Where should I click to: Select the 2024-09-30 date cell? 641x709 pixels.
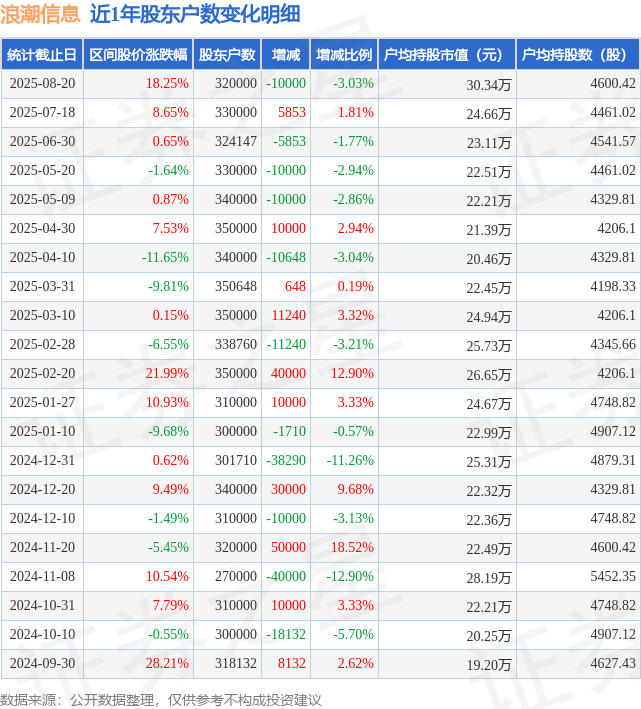42,663
